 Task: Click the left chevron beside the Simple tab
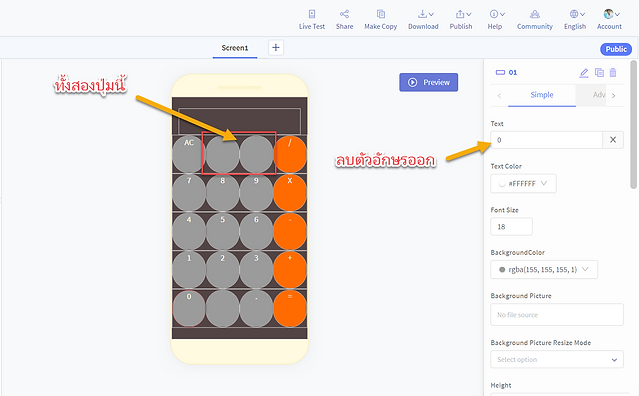499,96
